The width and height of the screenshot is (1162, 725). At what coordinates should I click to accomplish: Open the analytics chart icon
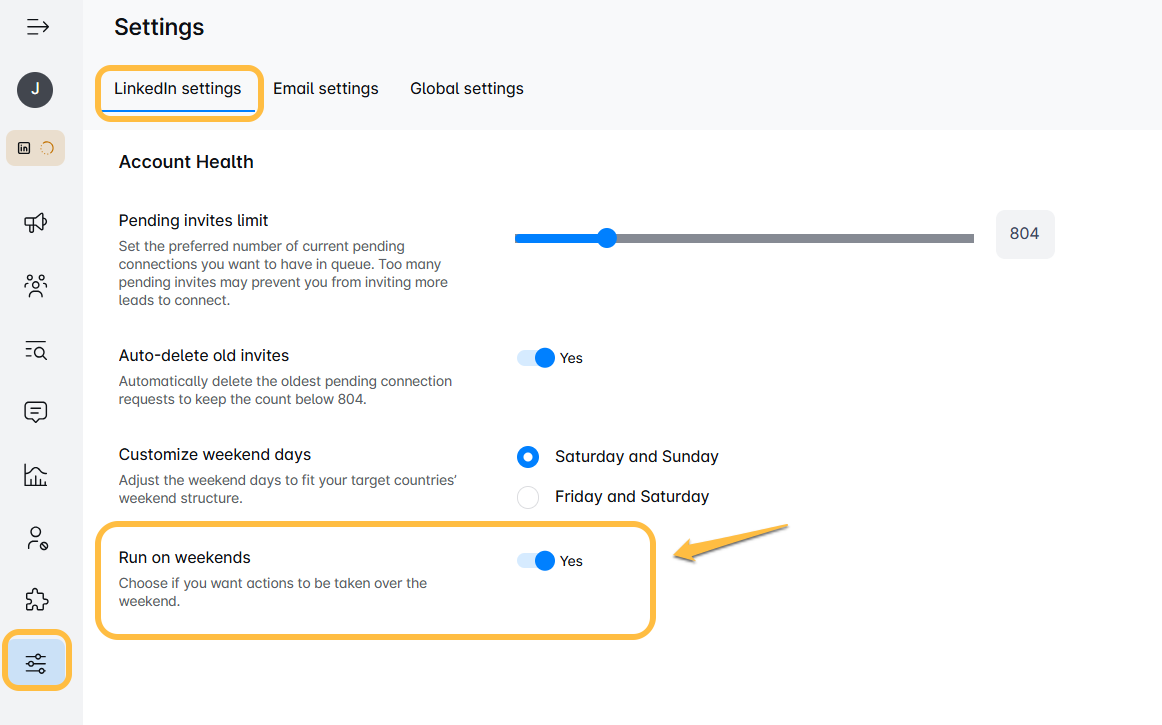click(x=36, y=475)
